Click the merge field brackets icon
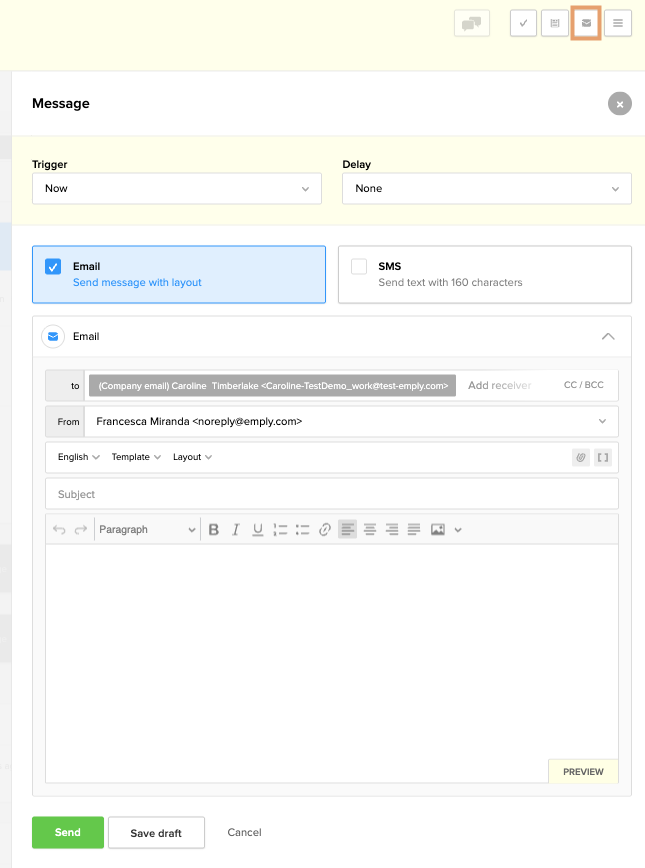645x868 pixels. (x=603, y=457)
